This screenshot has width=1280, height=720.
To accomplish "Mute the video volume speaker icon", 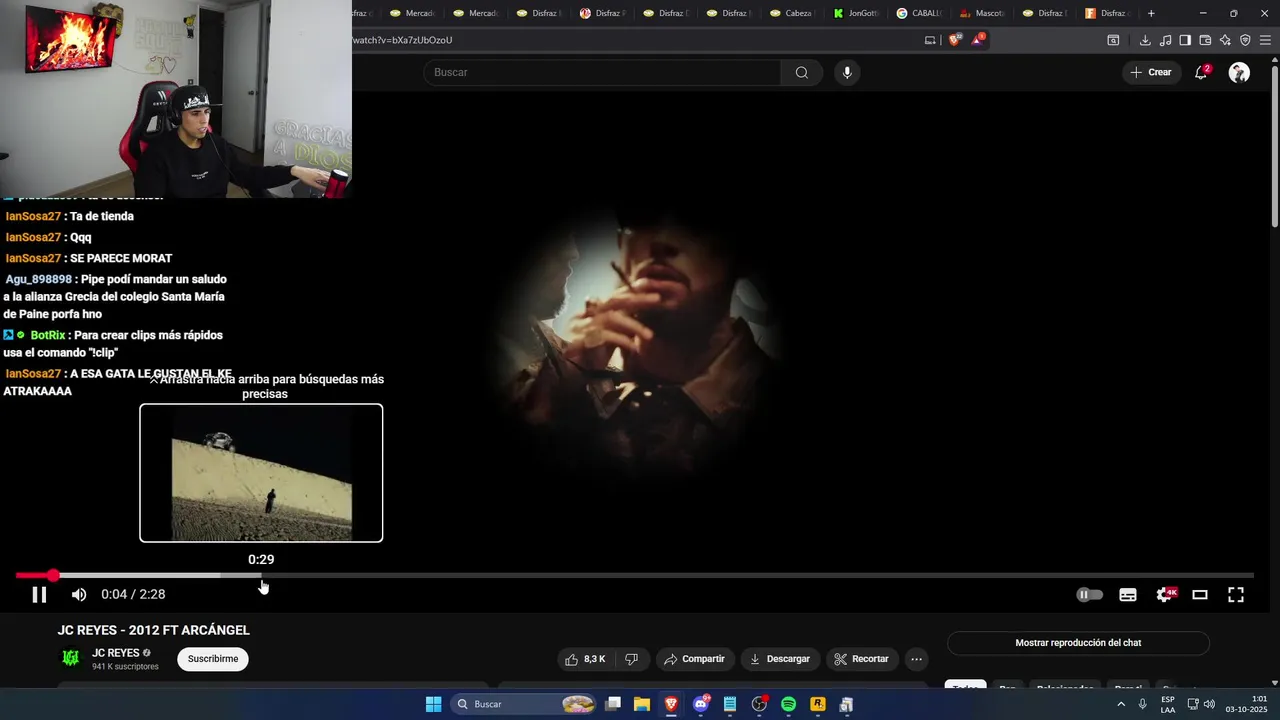I will tap(79, 595).
